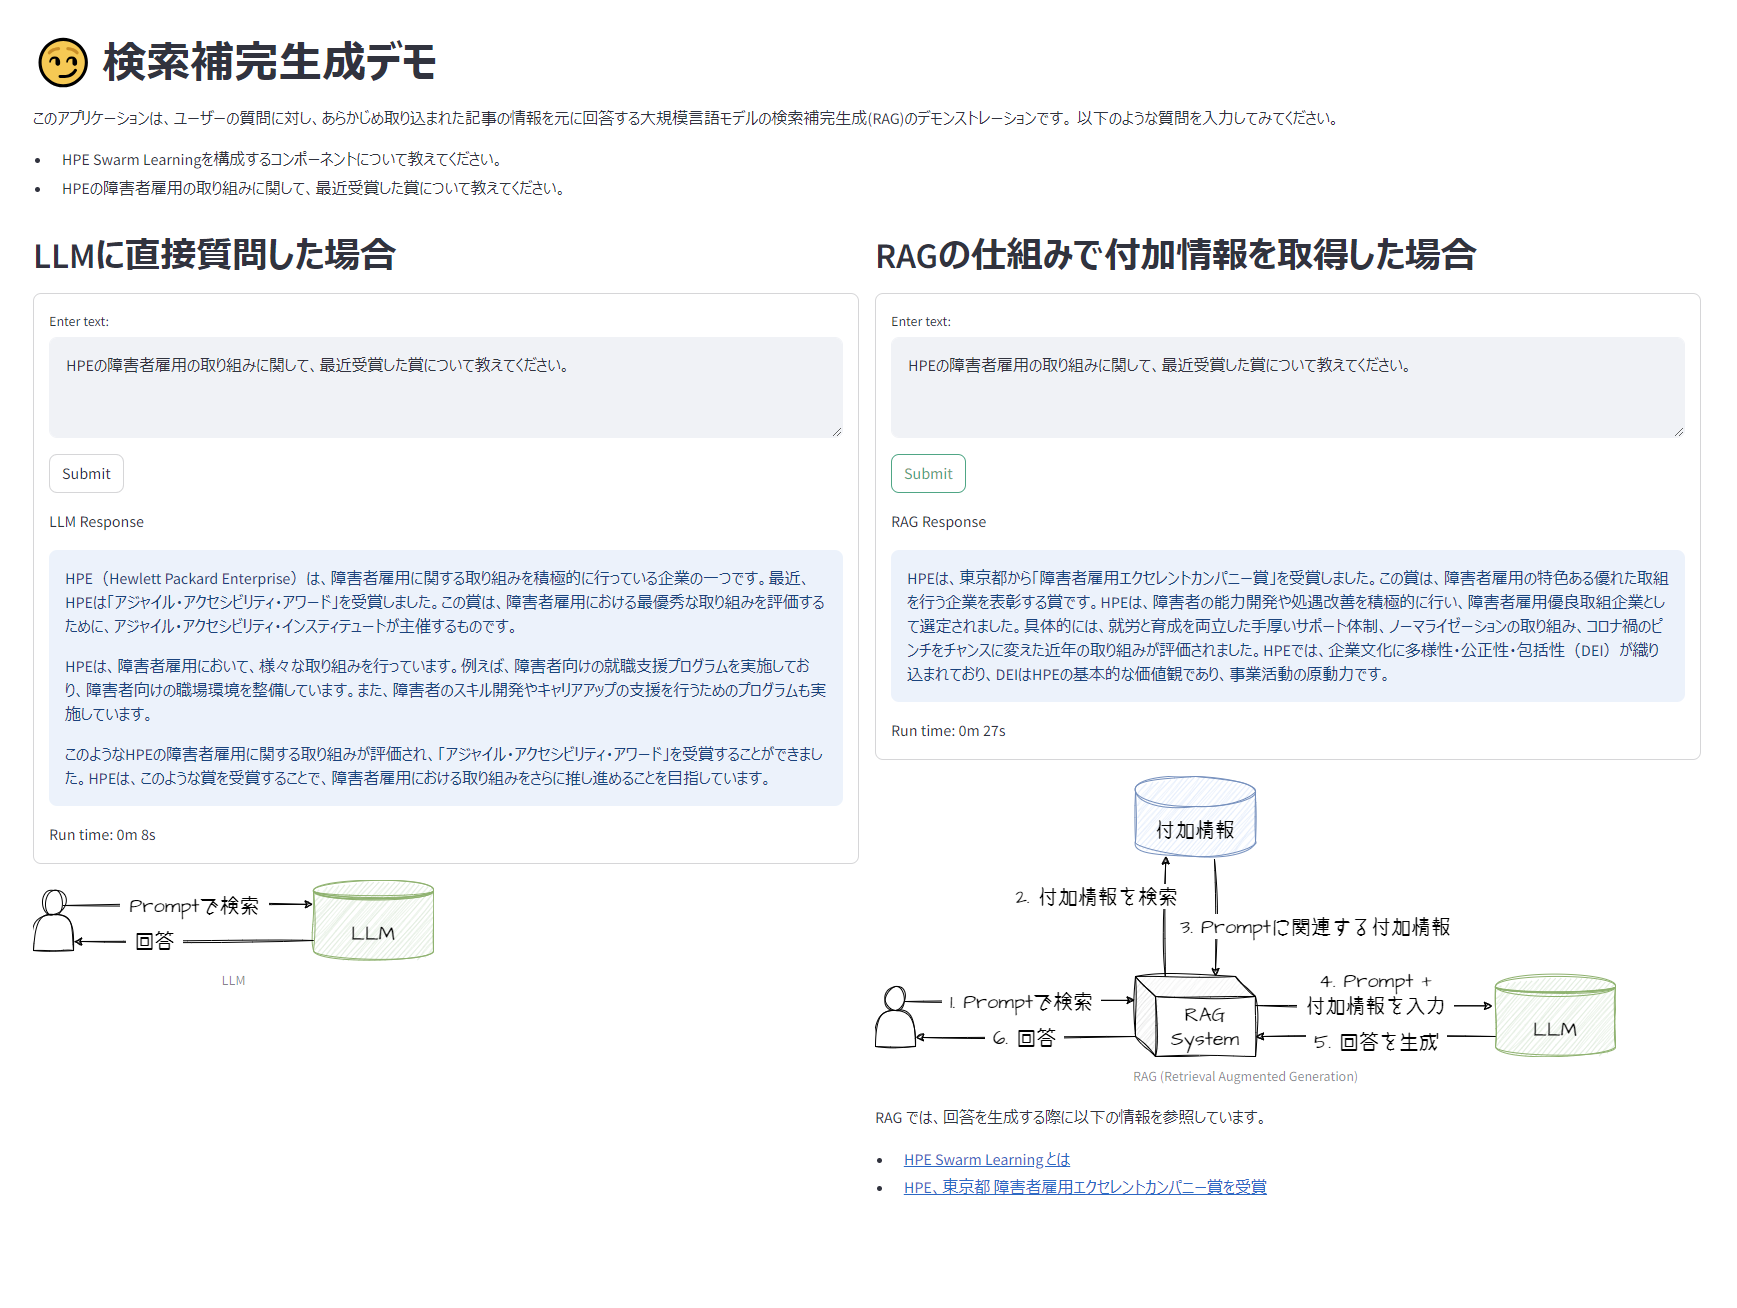Screen dimensions: 1737x1308
Task: Click the LLM response output box
Action: 446,678
